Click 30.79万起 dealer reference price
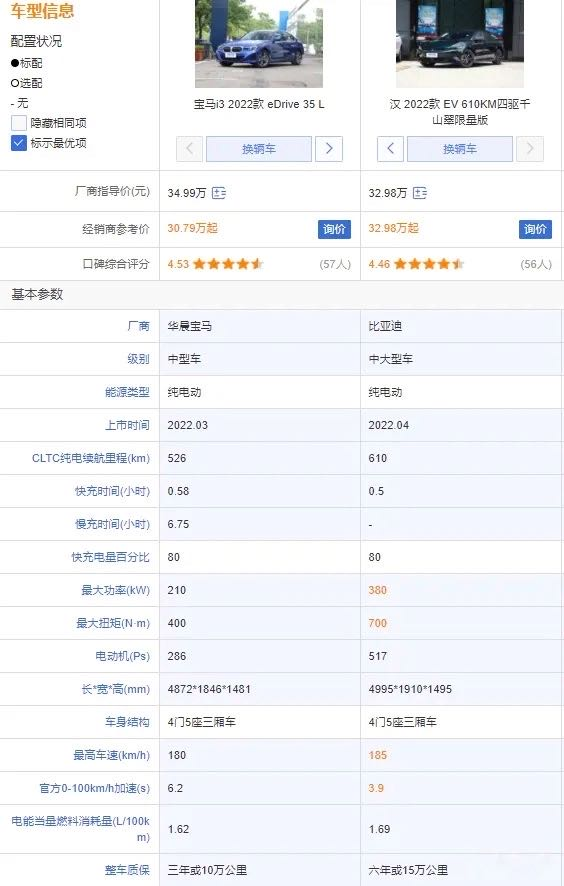Viewport: 564px width, 886px height. pos(193,228)
